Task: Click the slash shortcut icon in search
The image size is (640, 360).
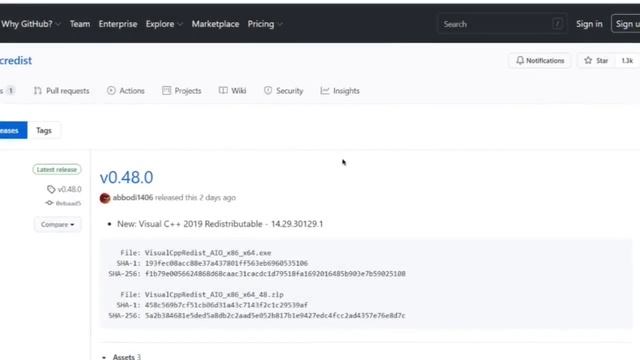Action: [558, 24]
